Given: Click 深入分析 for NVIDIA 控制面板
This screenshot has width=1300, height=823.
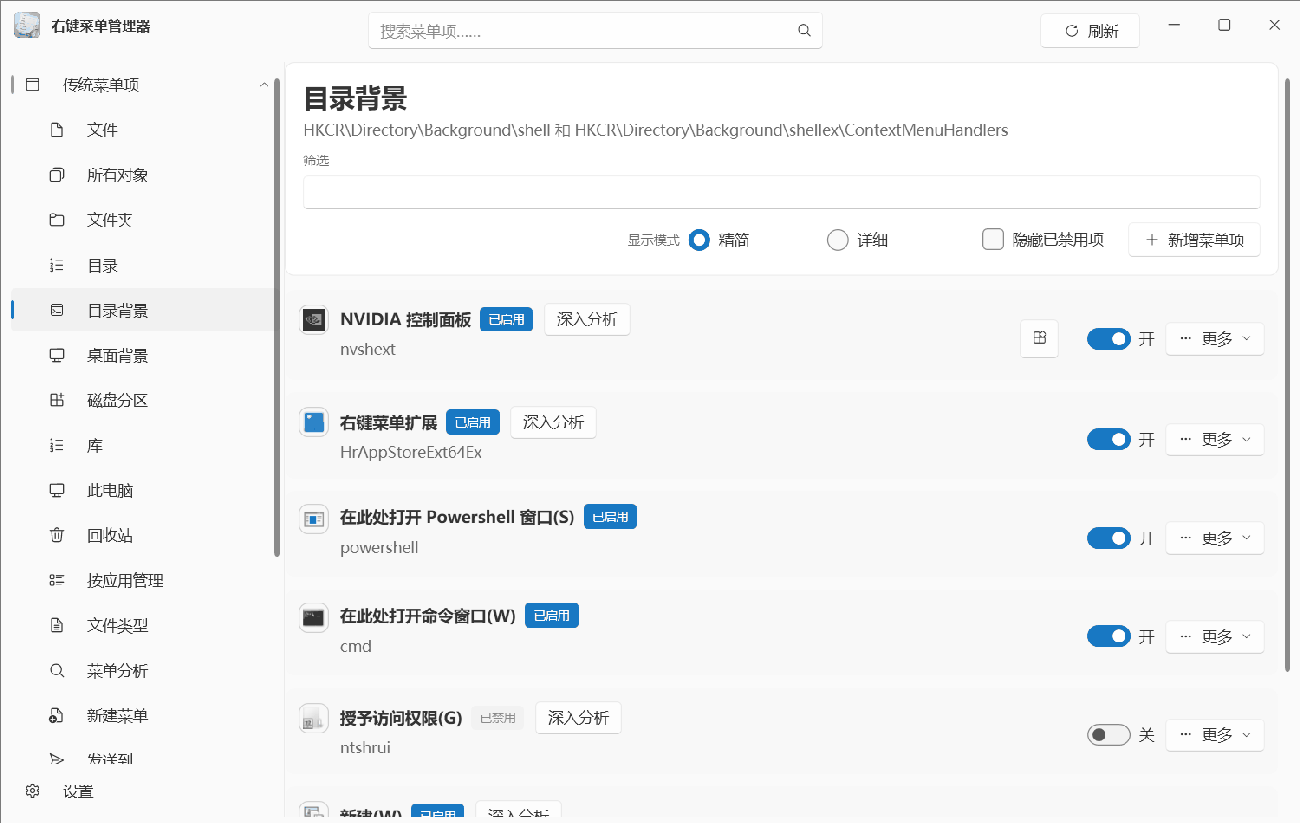Looking at the screenshot, I should click(x=587, y=319).
